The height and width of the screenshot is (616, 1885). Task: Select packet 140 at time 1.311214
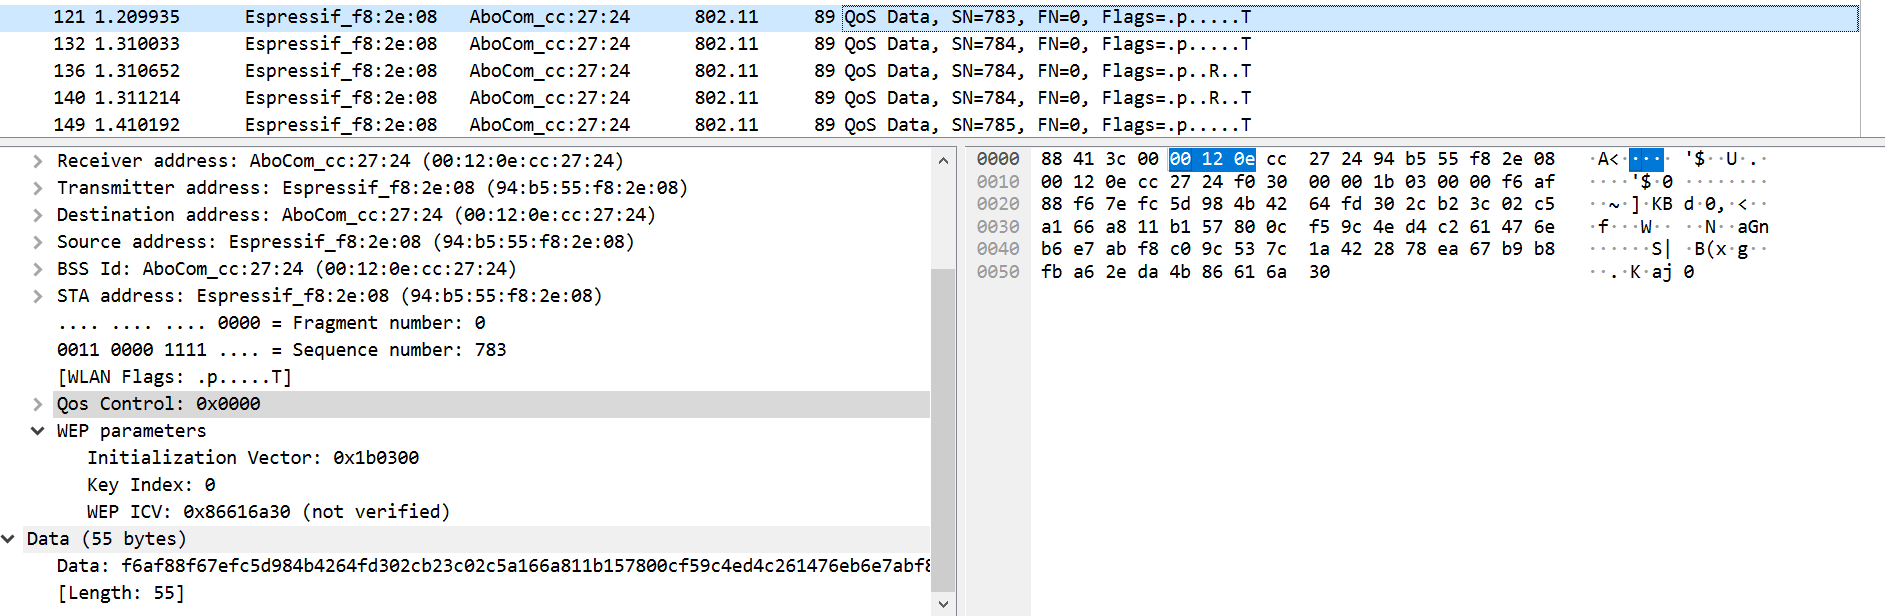[x=929, y=98]
